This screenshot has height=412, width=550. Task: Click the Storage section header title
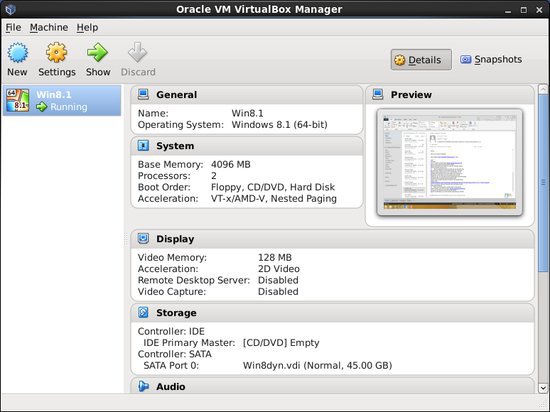(176, 313)
